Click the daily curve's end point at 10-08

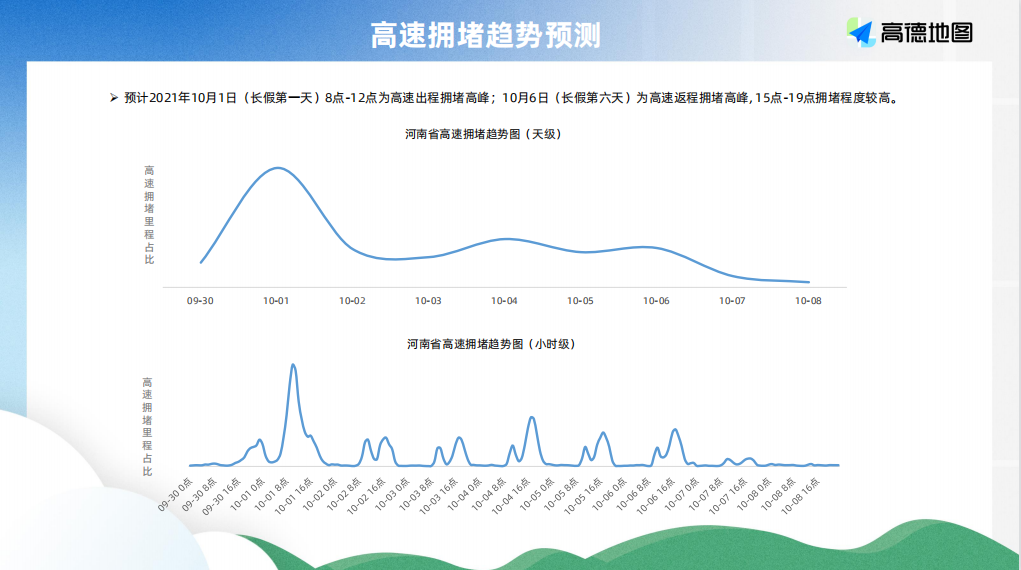[808, 282]
